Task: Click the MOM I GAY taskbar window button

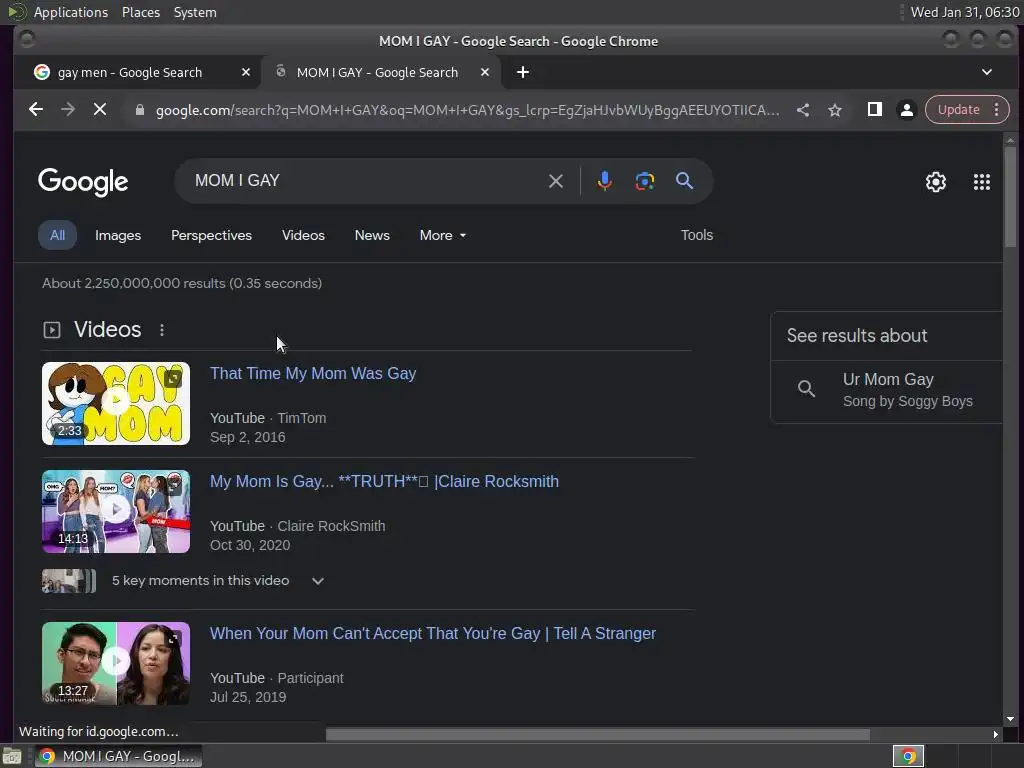Action: pyautogui.click(x=118, y=756)
